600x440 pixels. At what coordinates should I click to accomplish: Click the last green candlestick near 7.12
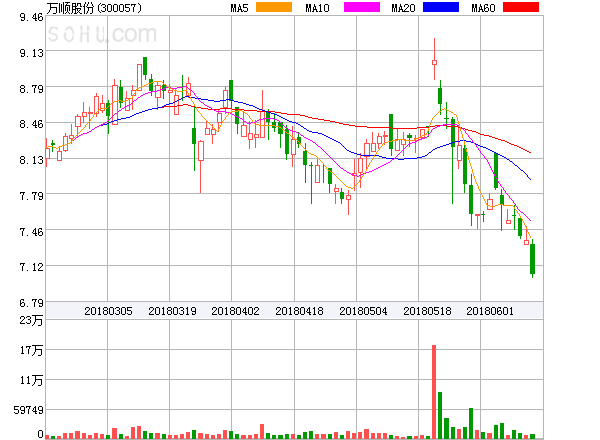[532, 259]
